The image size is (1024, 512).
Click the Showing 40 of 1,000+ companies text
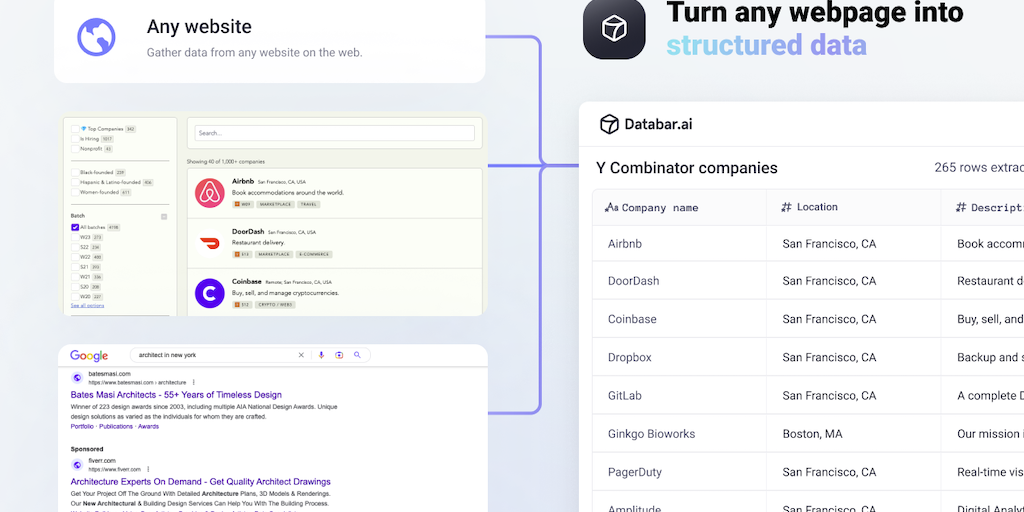click(226, 161)
